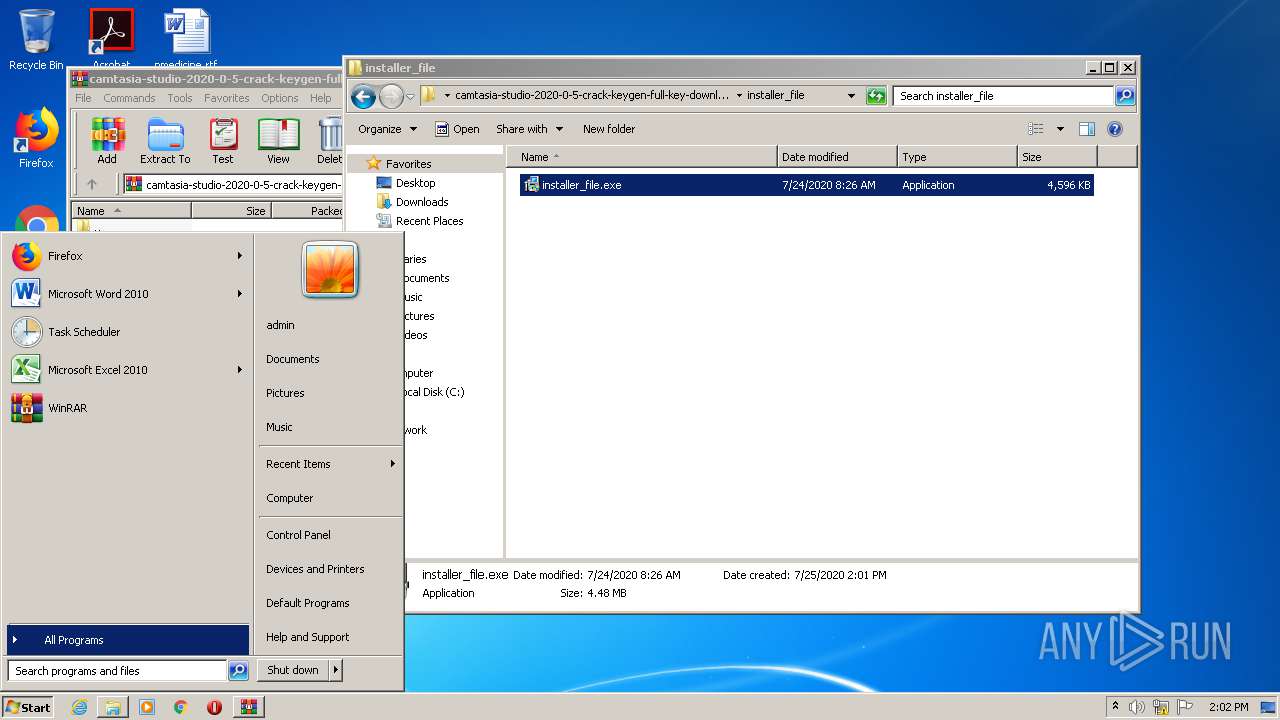This screenshot has width=1280, height=720.
Task: Expand Microsoft Excel 2010 jump list
Action: tap(240, 370)
